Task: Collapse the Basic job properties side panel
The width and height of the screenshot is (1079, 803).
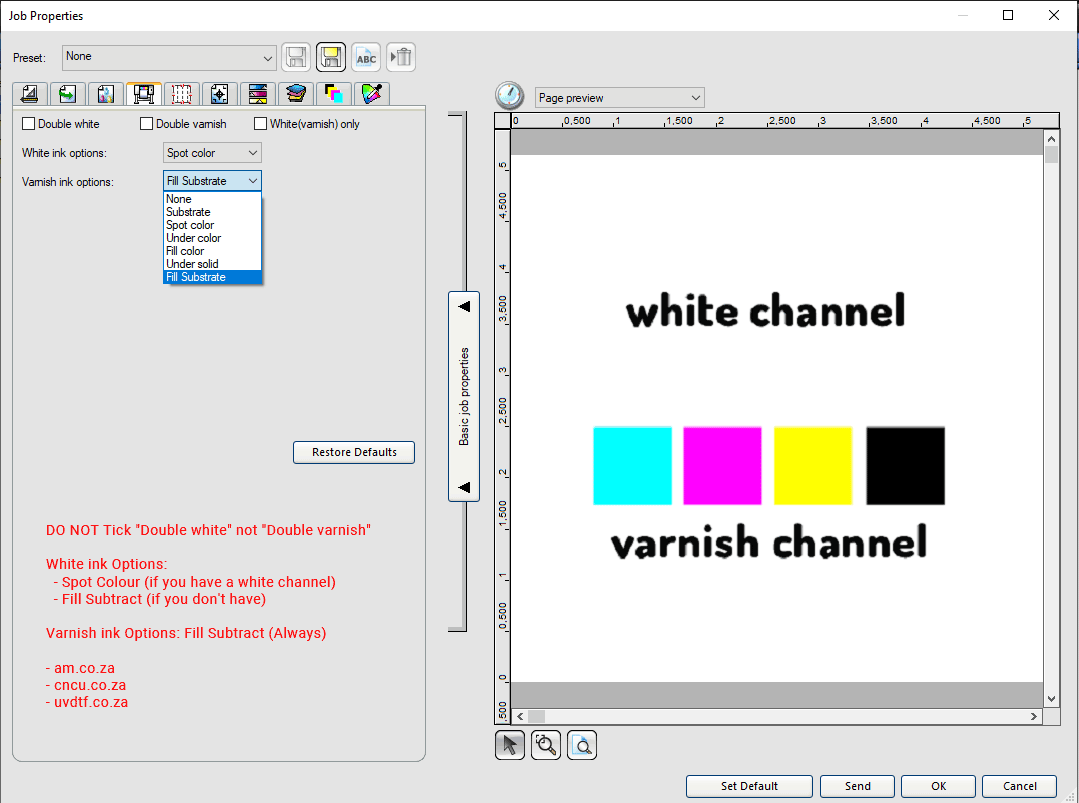Action: (x=464, y=396)
